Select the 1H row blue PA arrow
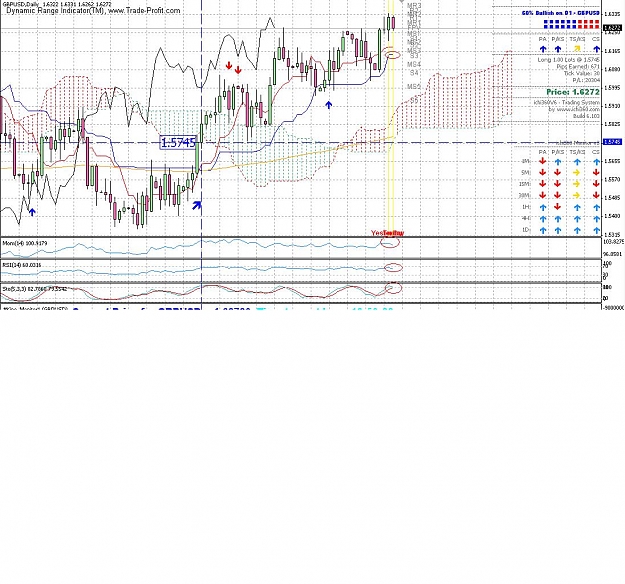This screenshot has width=625, height=584. click(542, 207)
